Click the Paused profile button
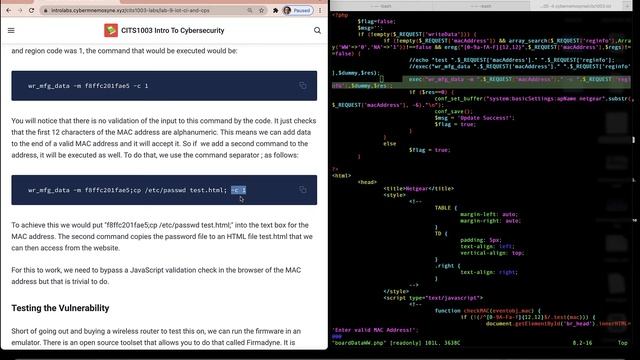This screenshot has height=360, width=640. [298, 10]
